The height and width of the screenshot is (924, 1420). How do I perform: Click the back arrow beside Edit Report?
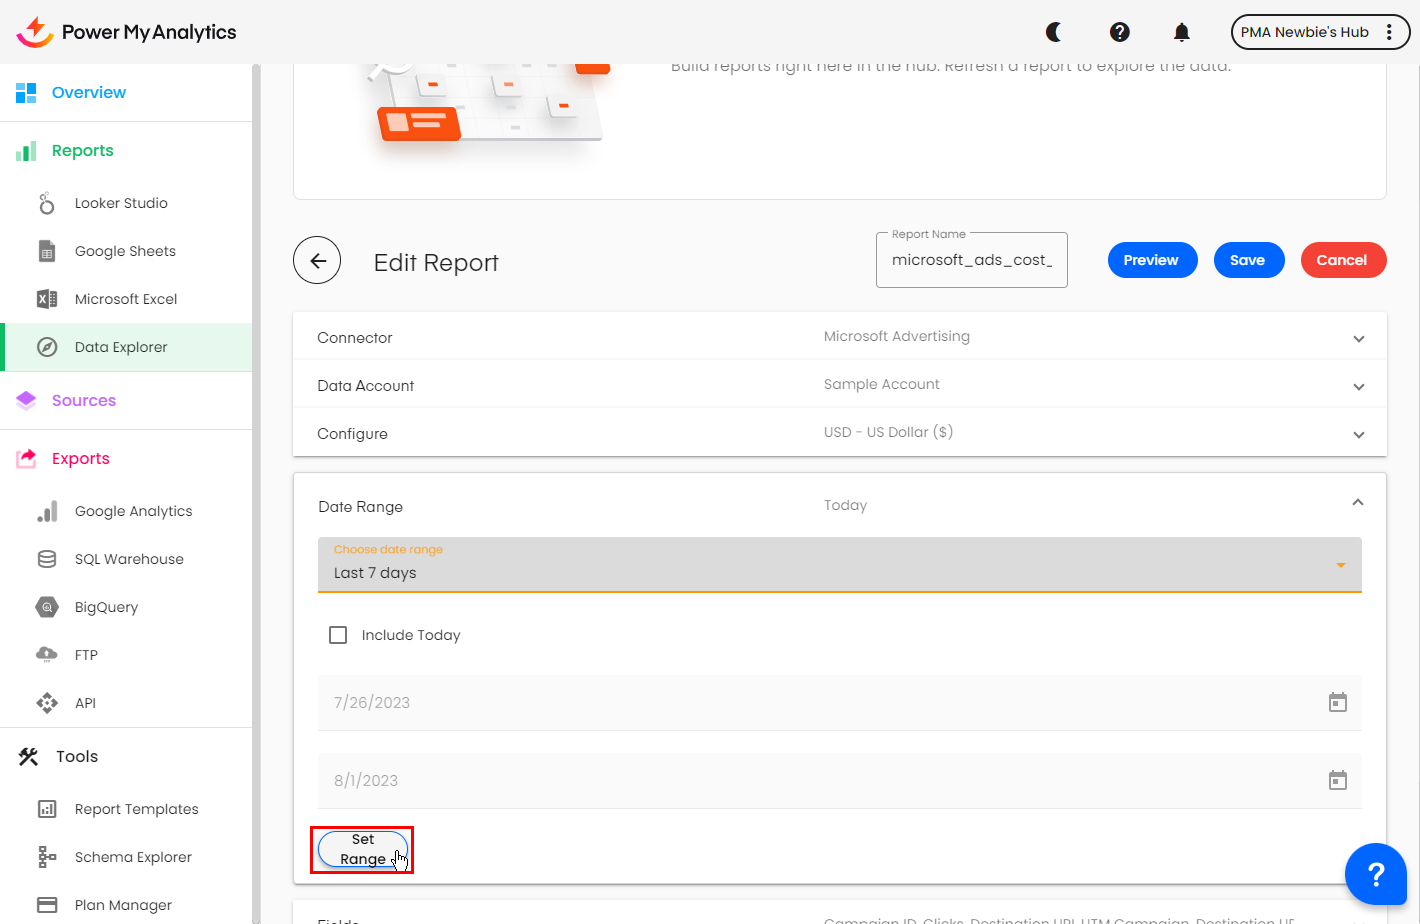317,261
